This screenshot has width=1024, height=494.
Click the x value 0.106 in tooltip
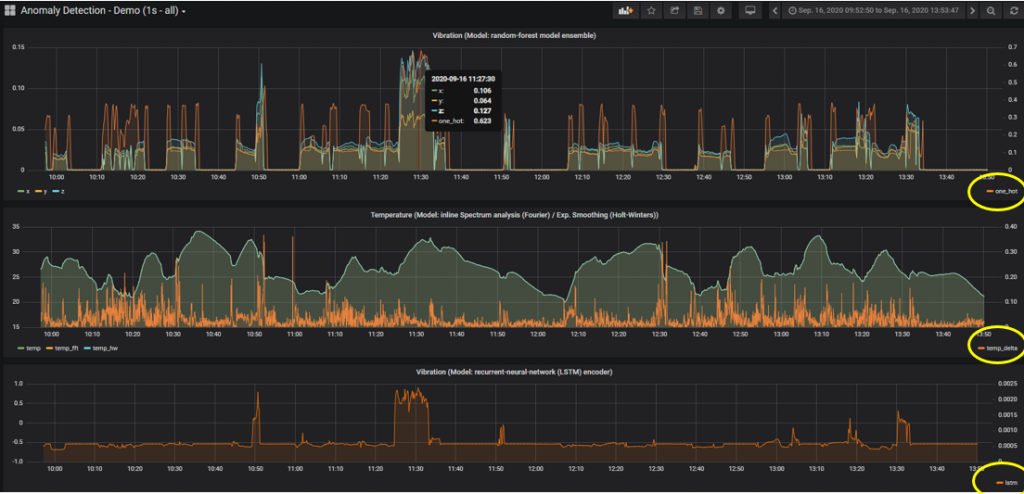[483, 91]
